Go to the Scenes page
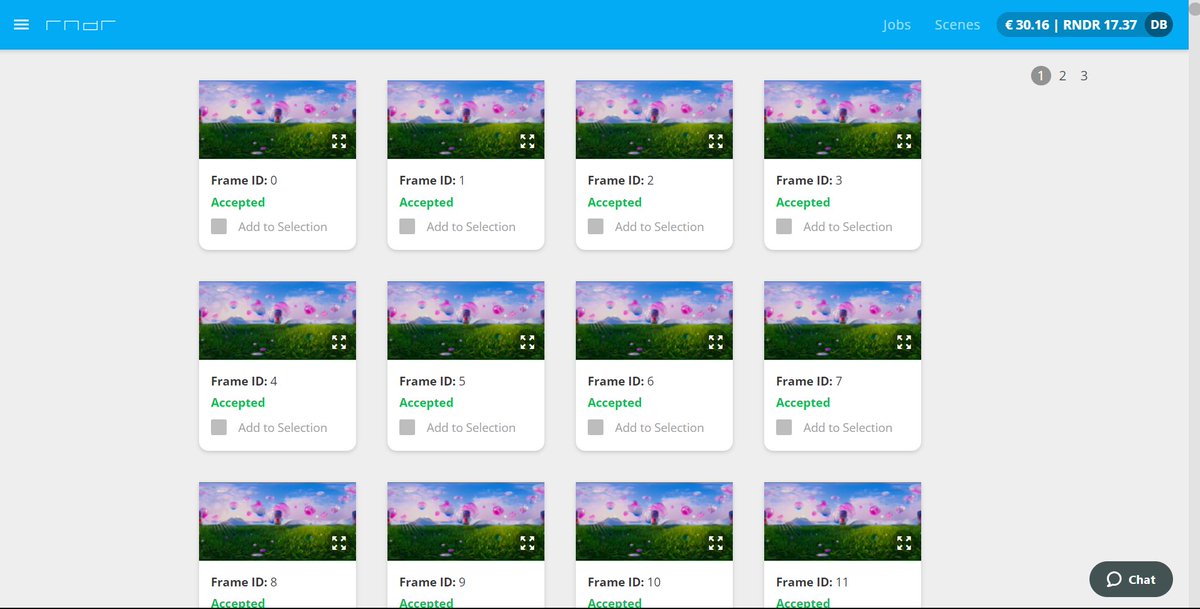Screen dimensions: 1200x609 point(957,25)
